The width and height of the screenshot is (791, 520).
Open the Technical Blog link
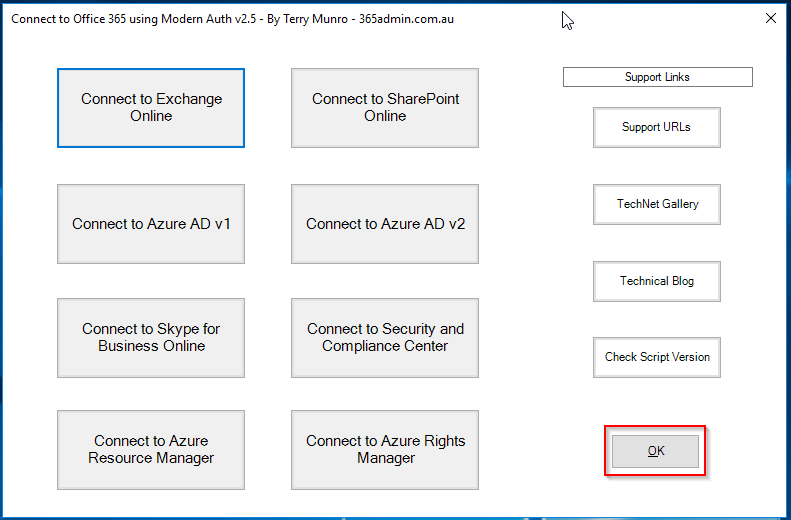click(x=656, y=281)
